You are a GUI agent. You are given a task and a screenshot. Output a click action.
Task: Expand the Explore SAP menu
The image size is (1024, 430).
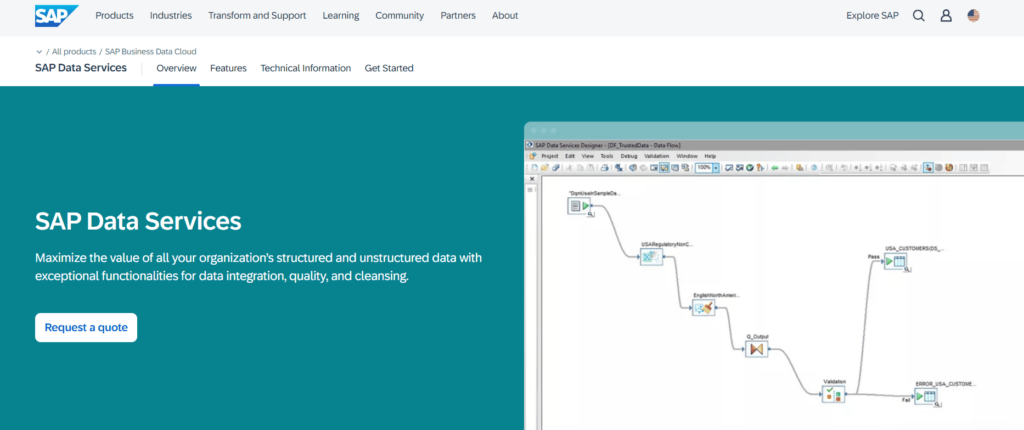click(x=872, y=16)
